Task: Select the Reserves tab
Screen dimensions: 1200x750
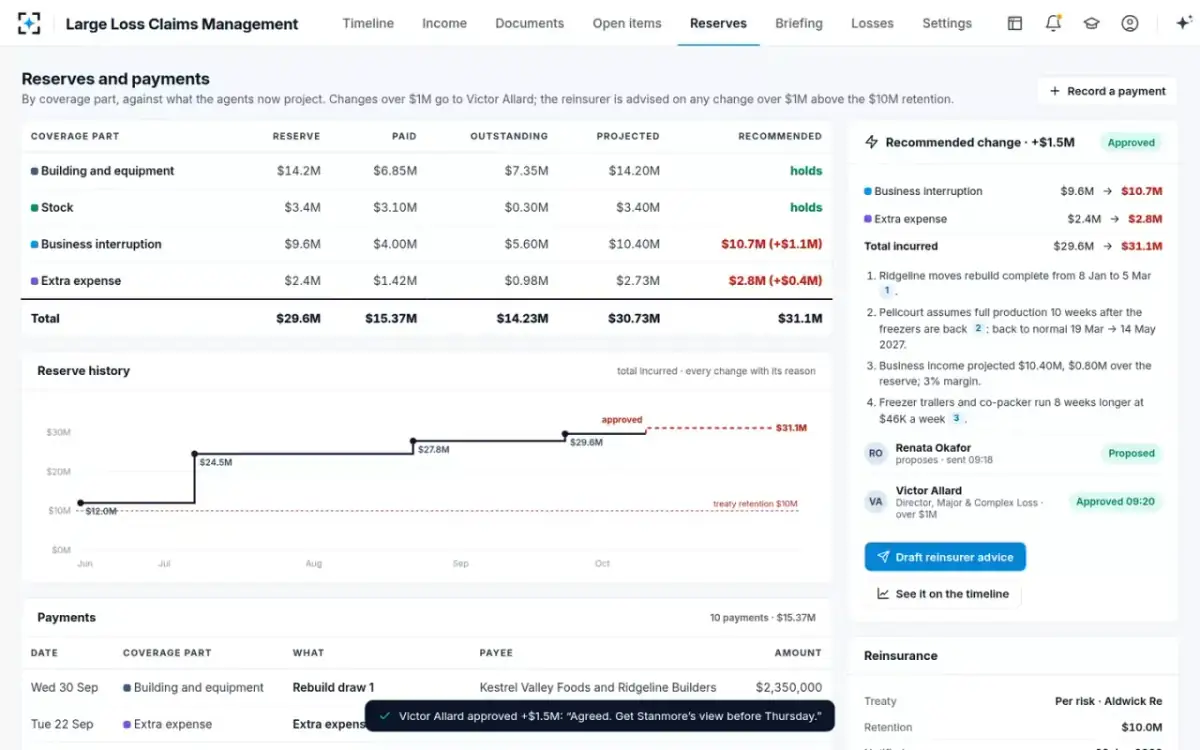Action: [x=718, y=23]
